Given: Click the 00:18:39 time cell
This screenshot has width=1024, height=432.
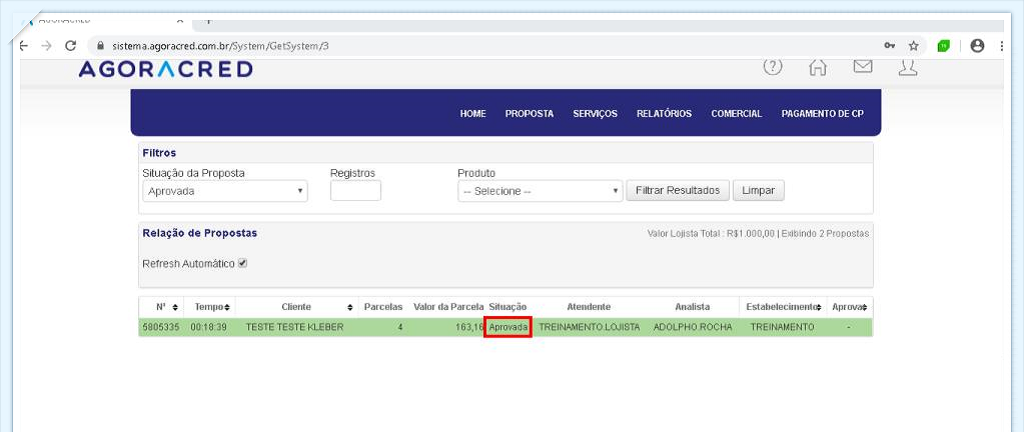Looking at the screenshot, I should pyautogui.click(x=208, y=327).
